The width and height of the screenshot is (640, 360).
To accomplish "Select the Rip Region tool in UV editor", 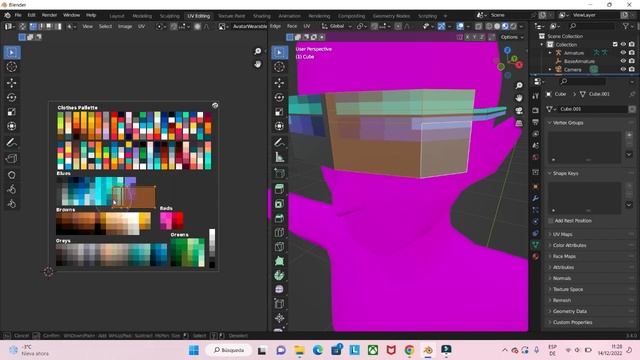I will coord(11,159).
